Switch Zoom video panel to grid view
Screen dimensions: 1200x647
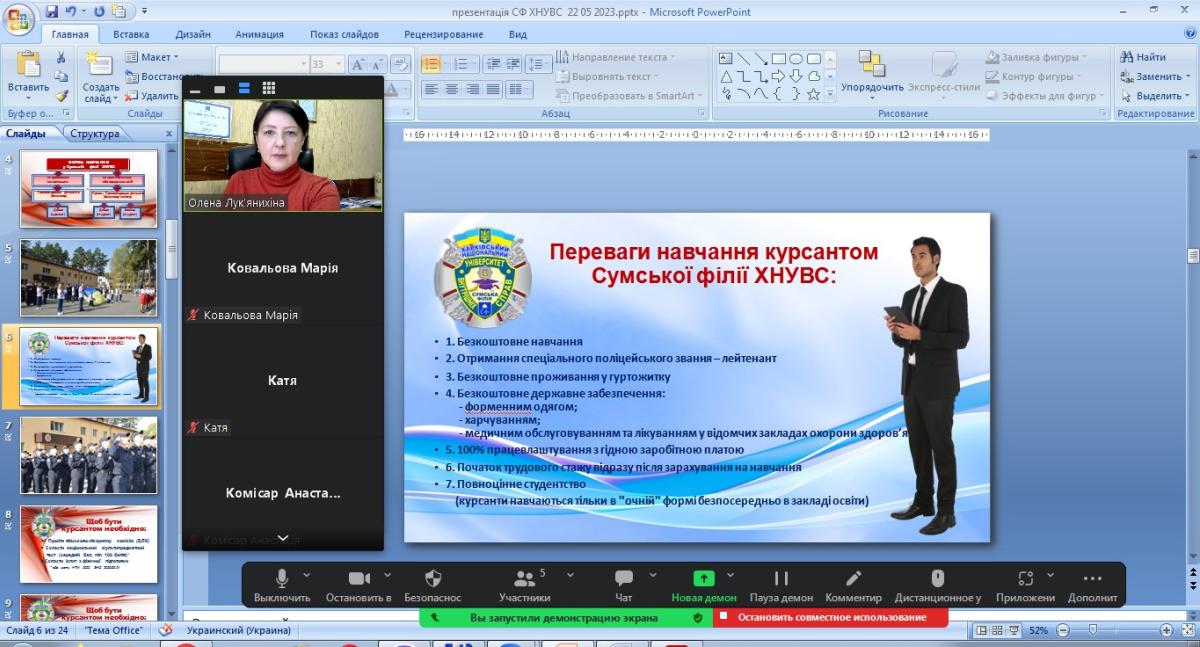268,88
